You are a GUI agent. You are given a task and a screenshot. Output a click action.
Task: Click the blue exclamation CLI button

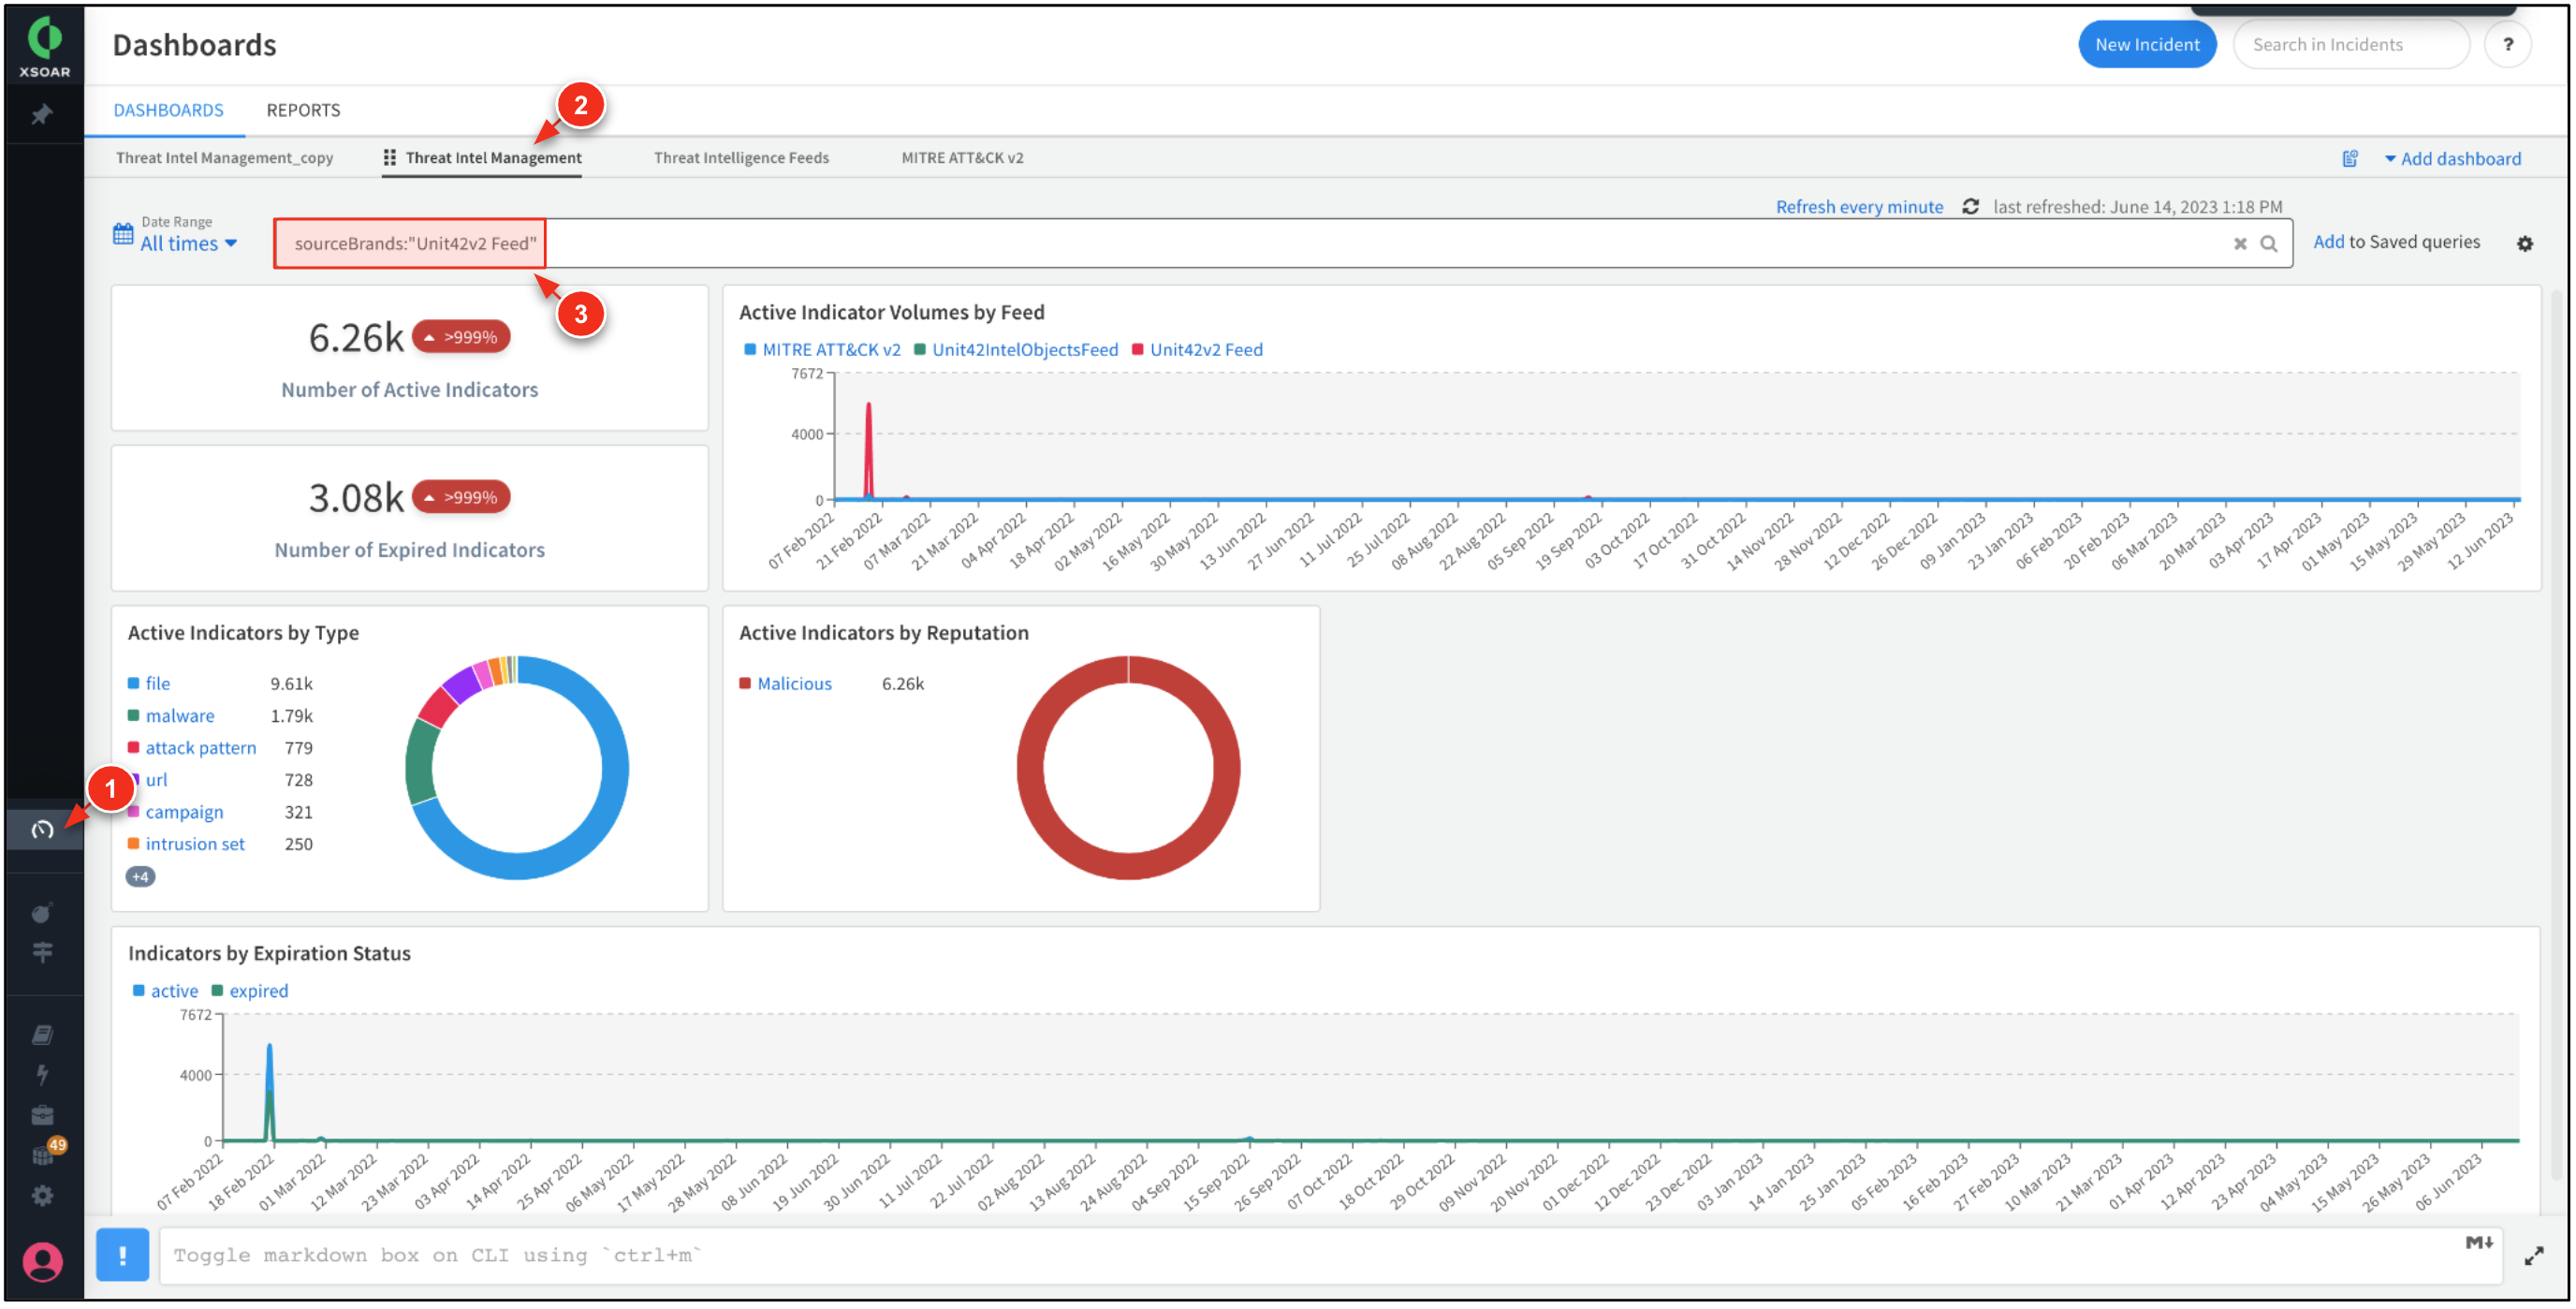(x=122, y=1255)
